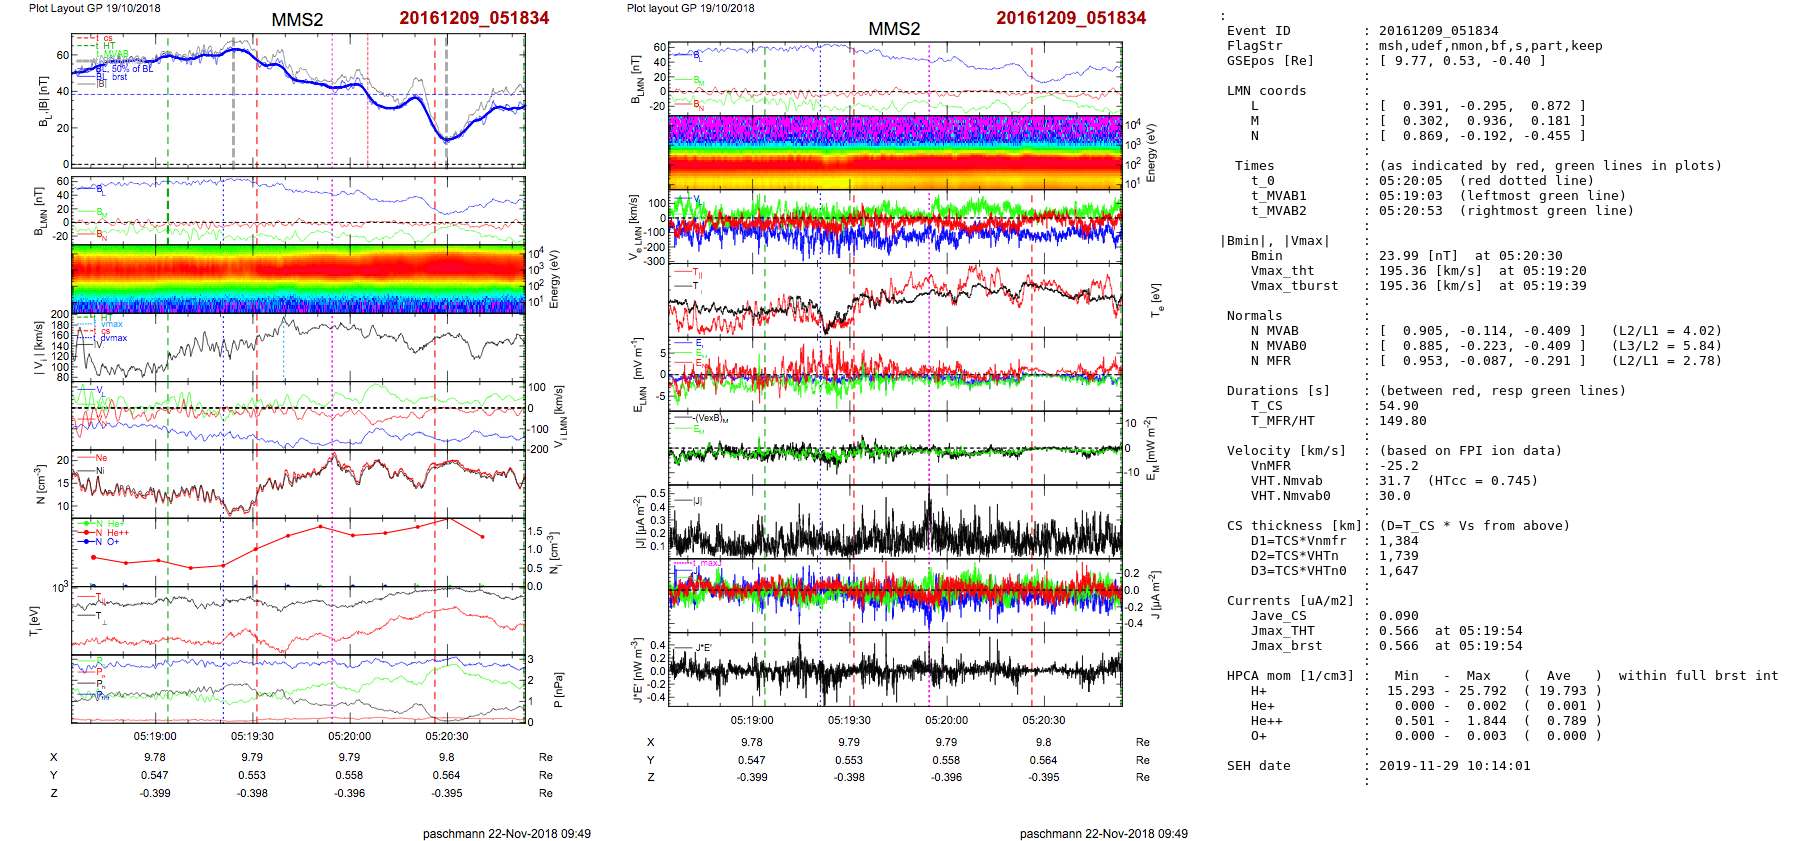This screenshot has height=841, width=1804.
Task: Click the HPCA mom [1/cm3] heading
Action: pyautogui.click(x=1290, y=676)
